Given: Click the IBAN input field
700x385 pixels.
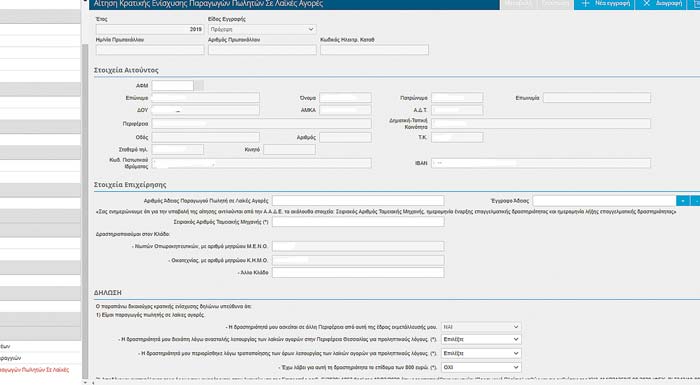Looking at the screenshot, I should point(541,163).
